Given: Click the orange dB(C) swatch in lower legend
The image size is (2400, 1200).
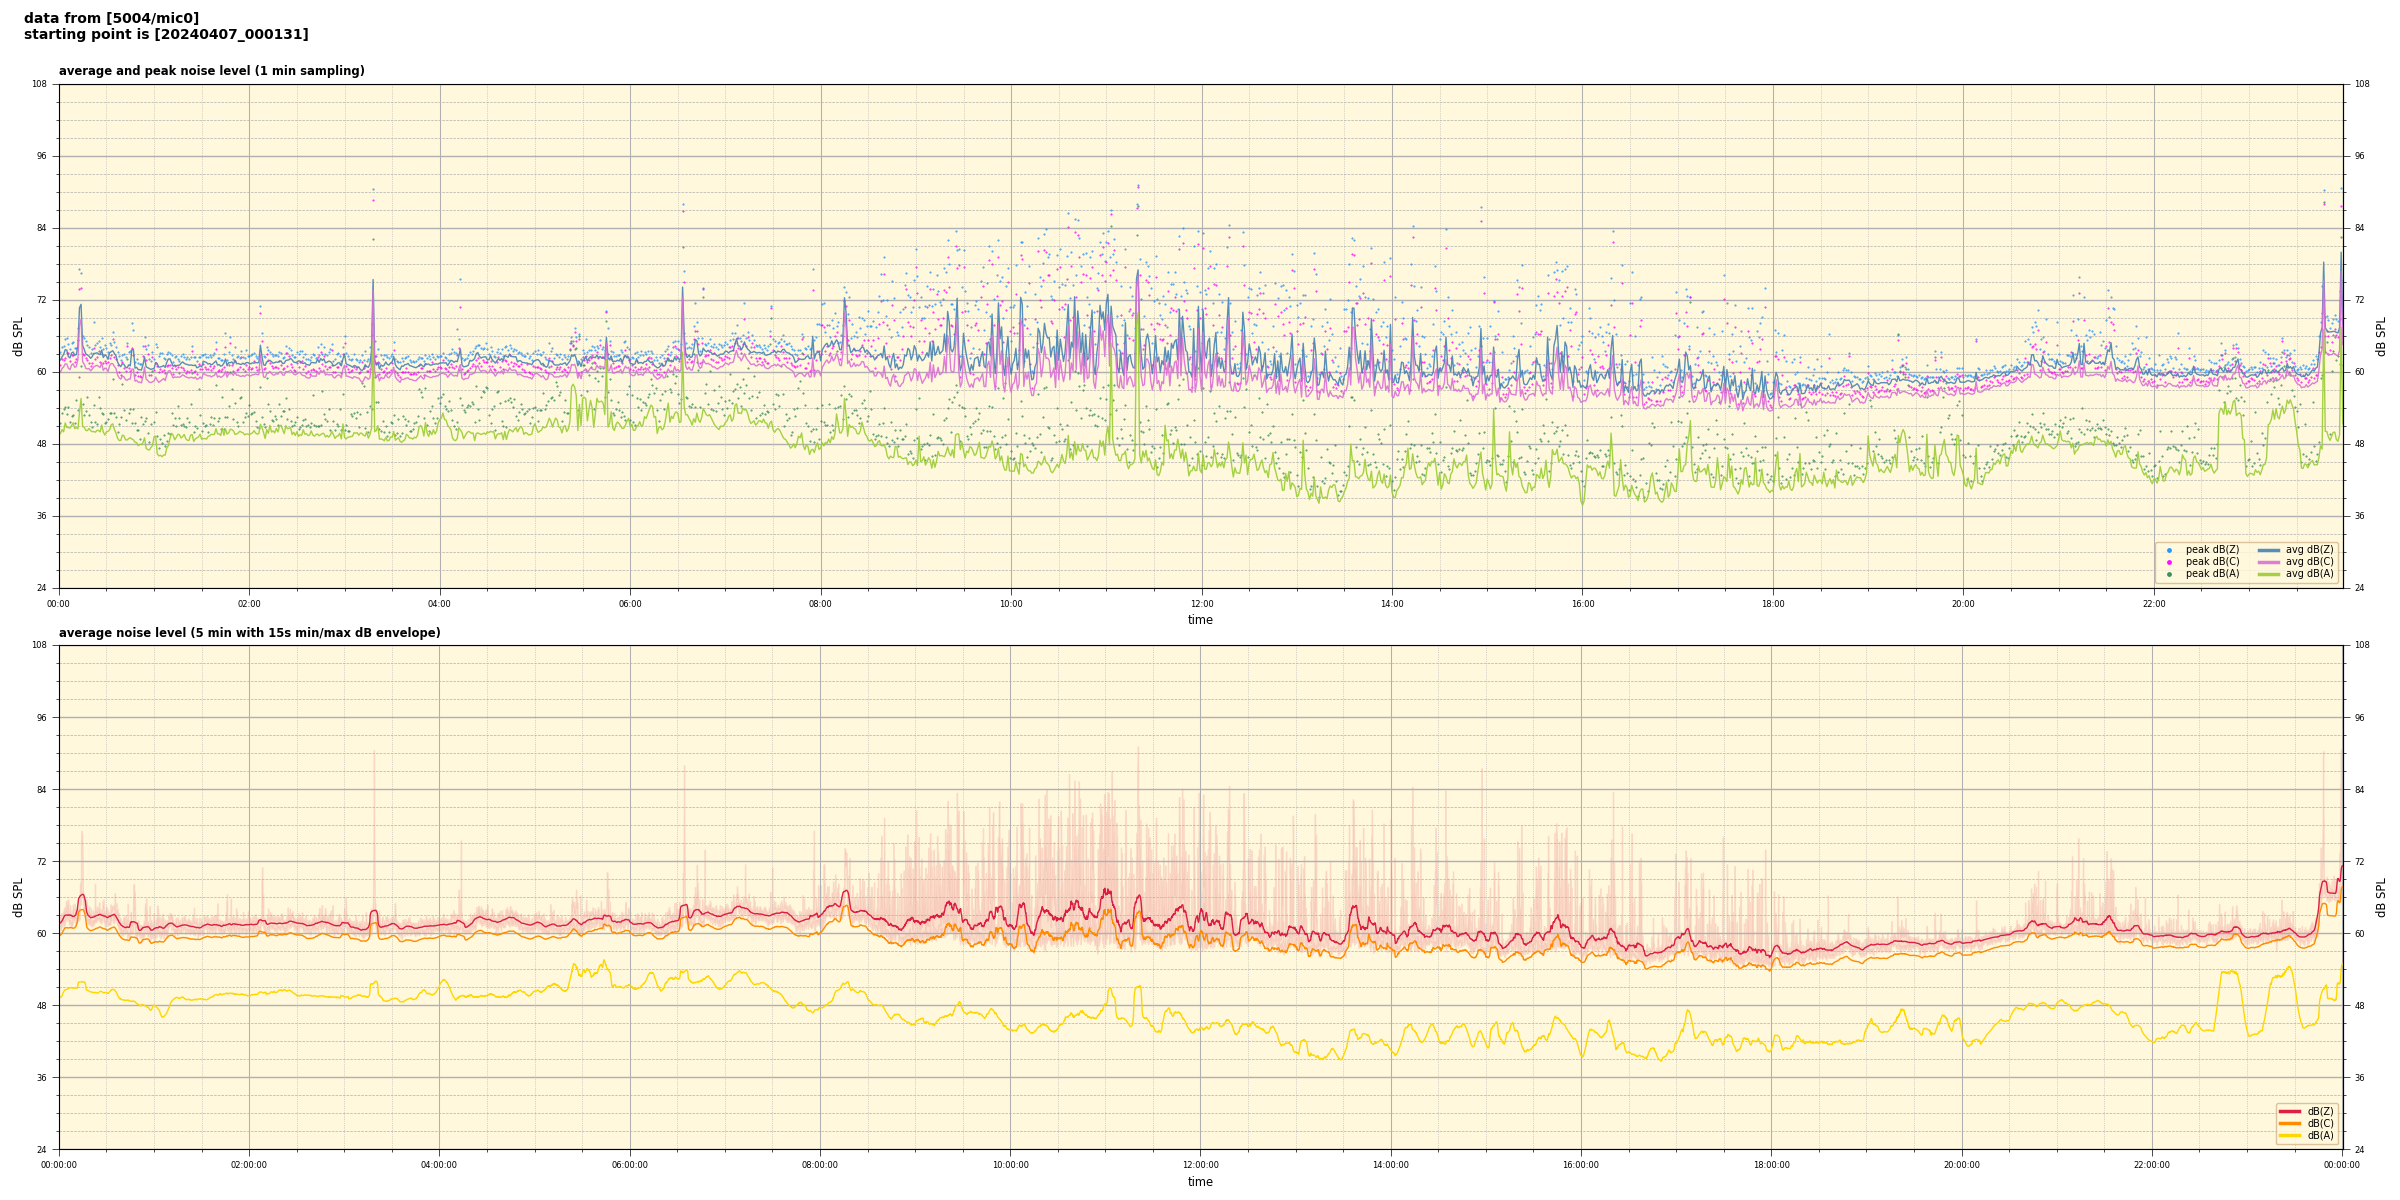Looking at the screenshot, I should [2290, 1123].
